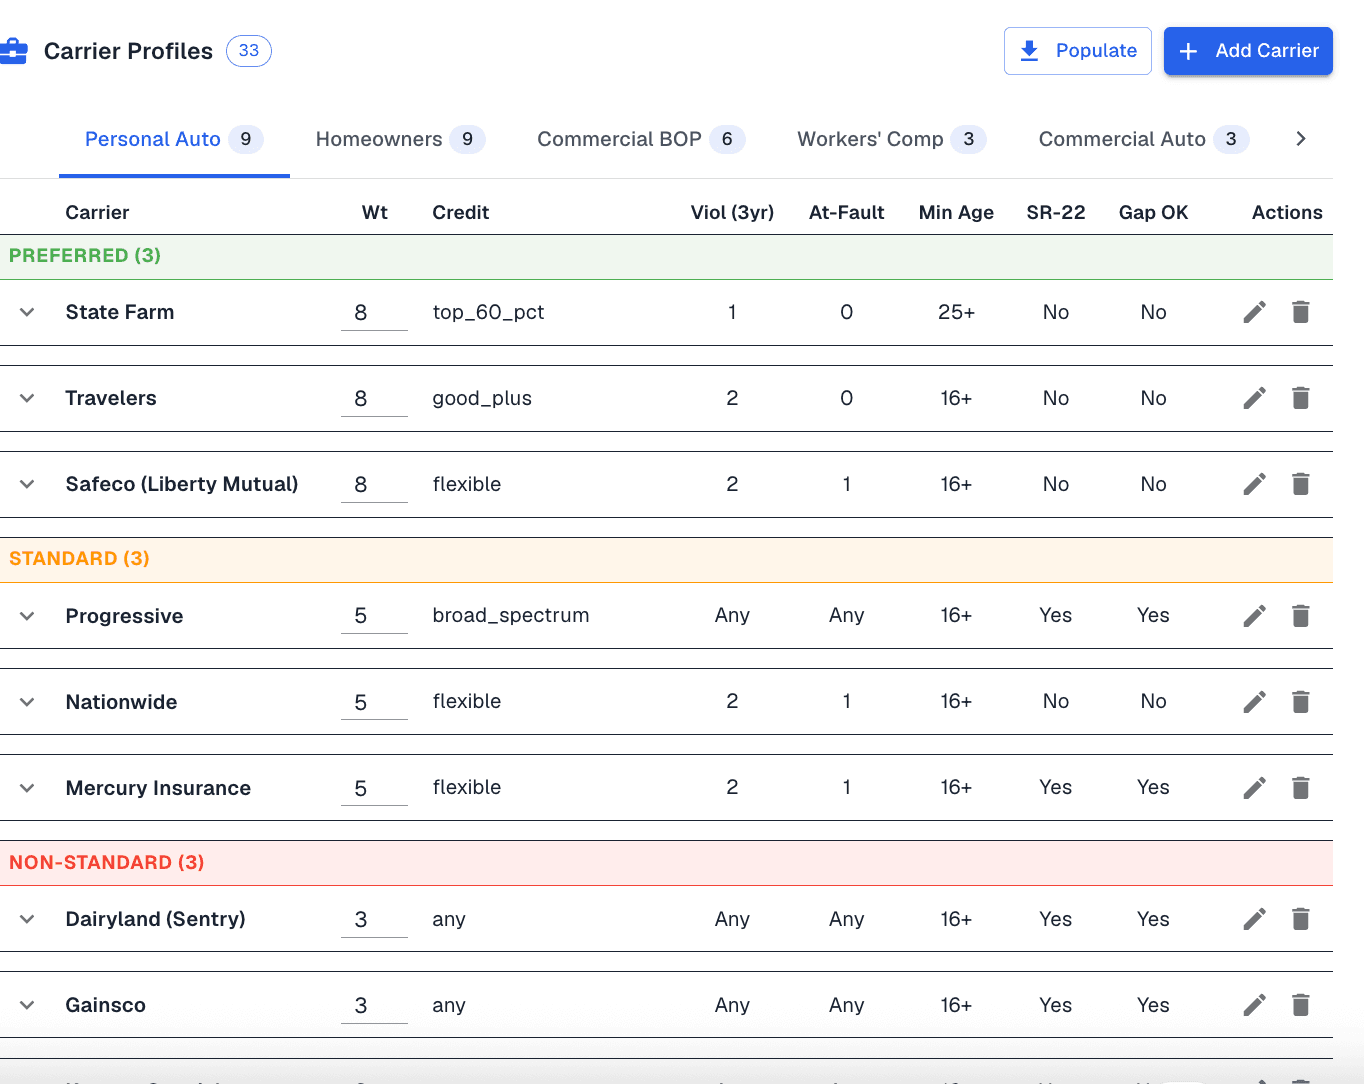Delete the Dairyland (Sentry) carrier

(1300, 919)
